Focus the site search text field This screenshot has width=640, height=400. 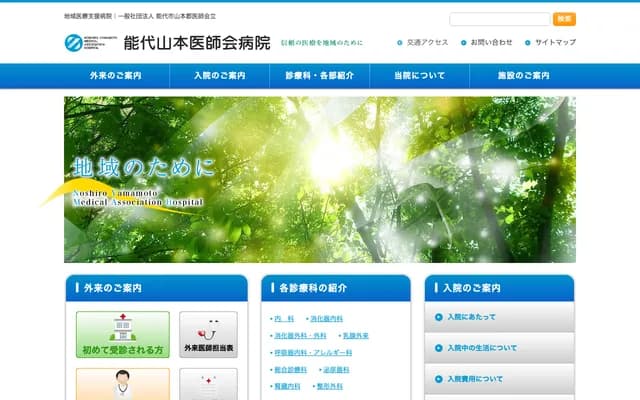[500, 19]
